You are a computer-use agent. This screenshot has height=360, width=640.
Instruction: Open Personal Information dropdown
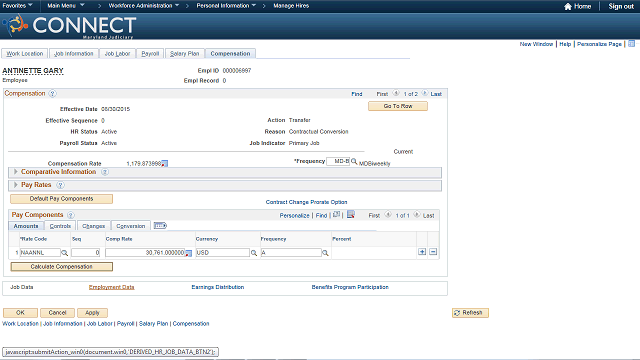pyautogui.click(x=226, y=6)
